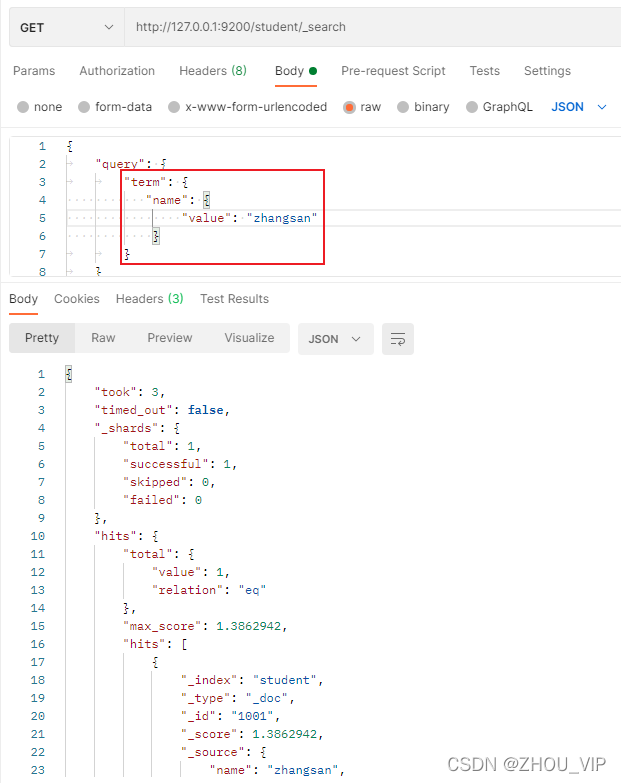The width and height of the screenshot is (621, 783).
Task: Click the "hits" key on line 10
Action: [115, 536]
